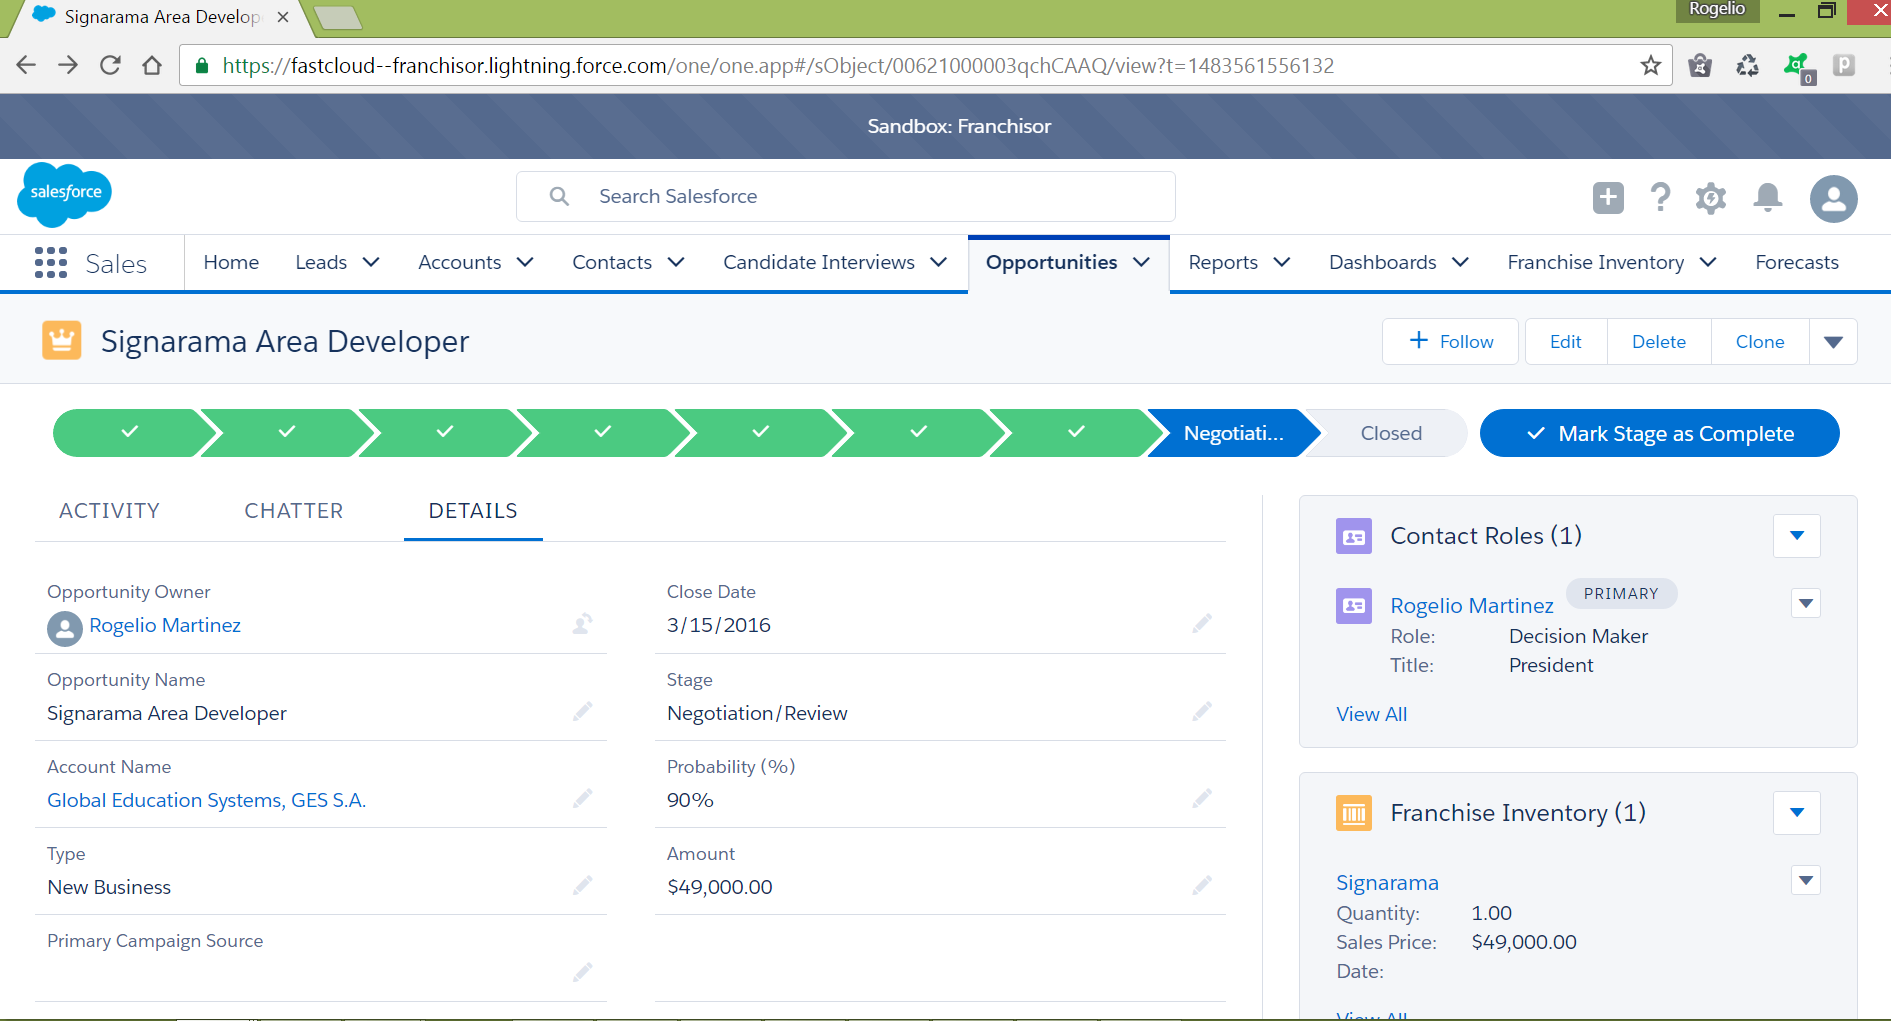Screen dimensions: 1891x1021
Task: Edit Primary Campaign Source pencil icon
Action: (x=582, y=972)
